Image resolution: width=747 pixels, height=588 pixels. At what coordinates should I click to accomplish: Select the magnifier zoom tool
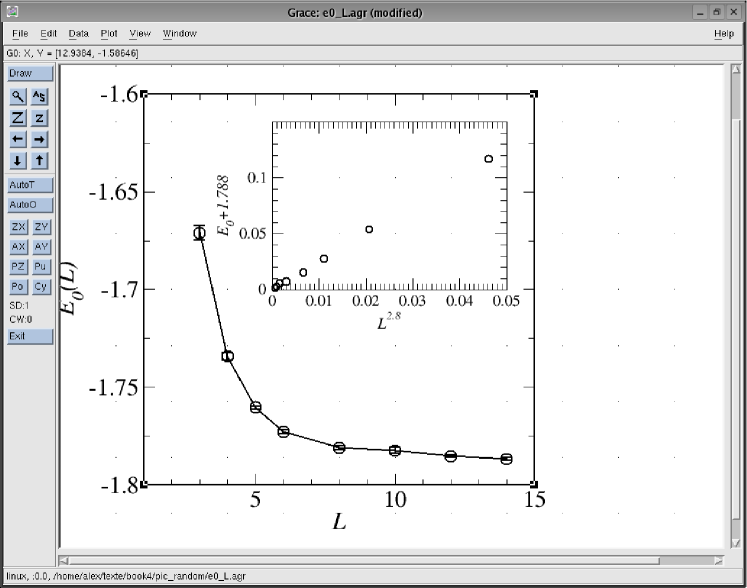(18, 97)
